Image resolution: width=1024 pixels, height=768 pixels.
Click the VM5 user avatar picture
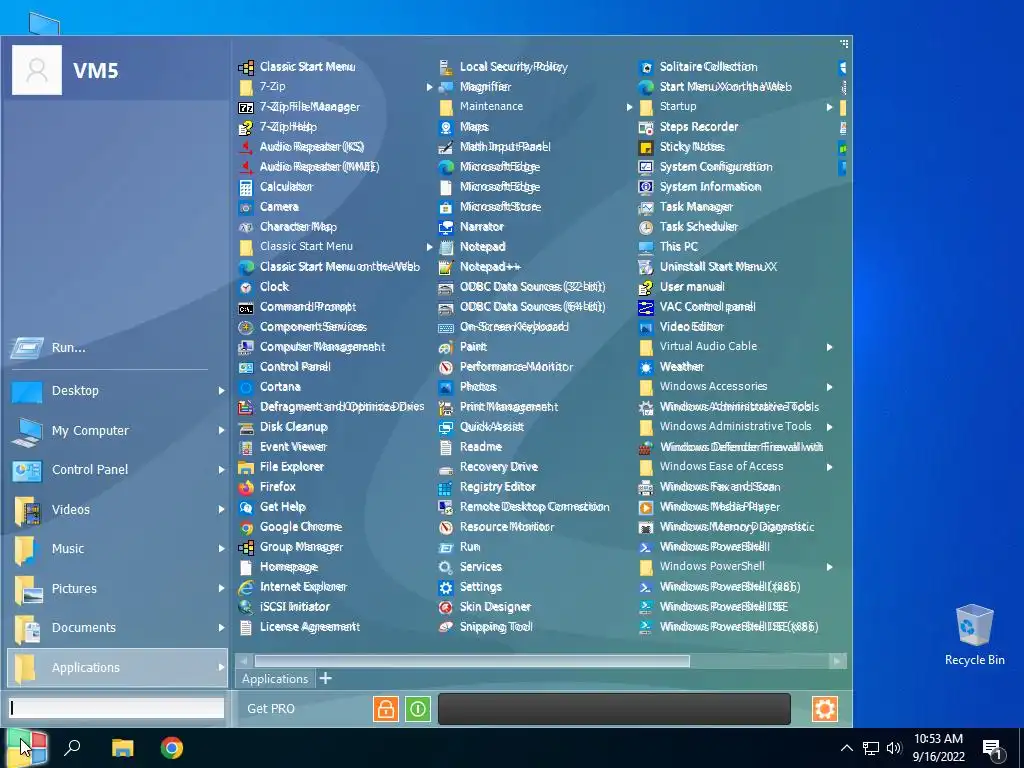(x=37, y=70)
